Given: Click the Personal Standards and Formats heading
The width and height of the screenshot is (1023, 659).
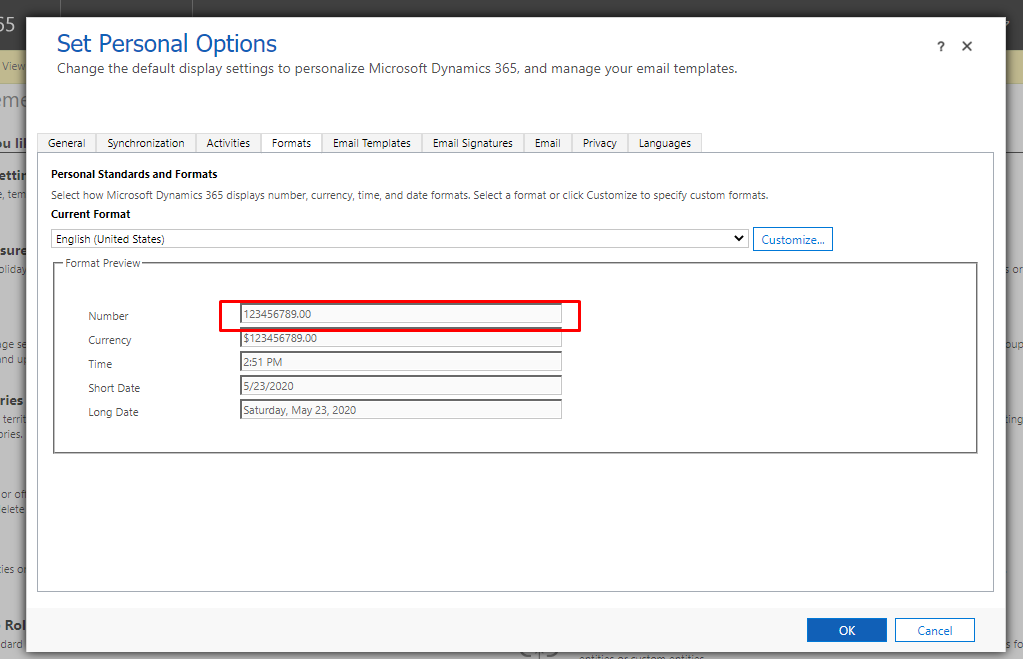Looking at the screenshot, I should coord(134,174).
